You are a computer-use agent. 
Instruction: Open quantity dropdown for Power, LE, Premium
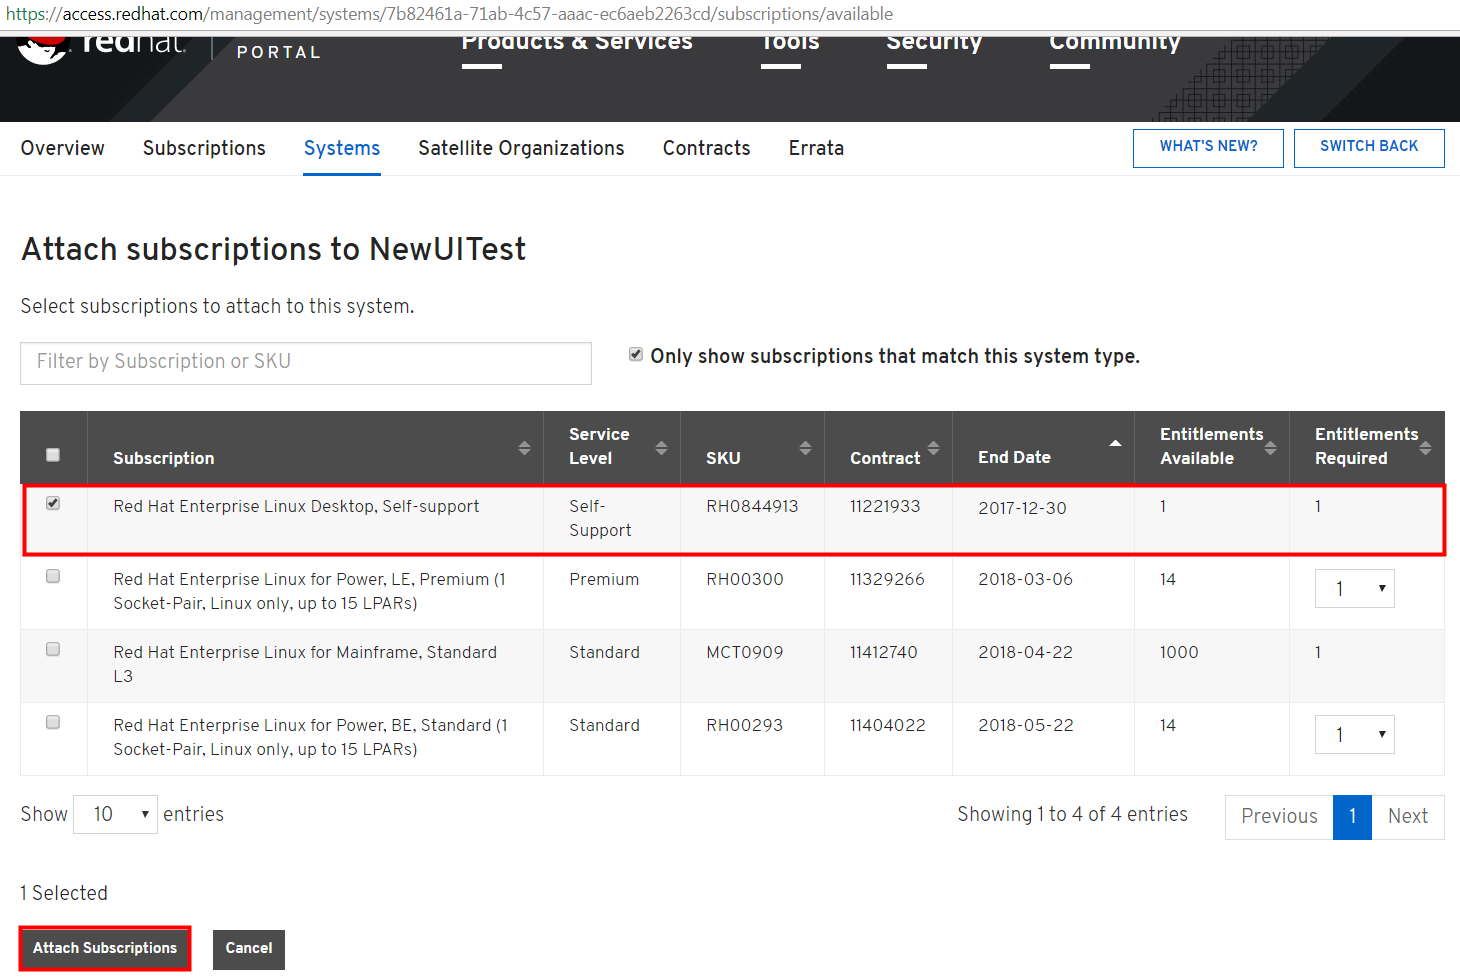pos(1354,589)
